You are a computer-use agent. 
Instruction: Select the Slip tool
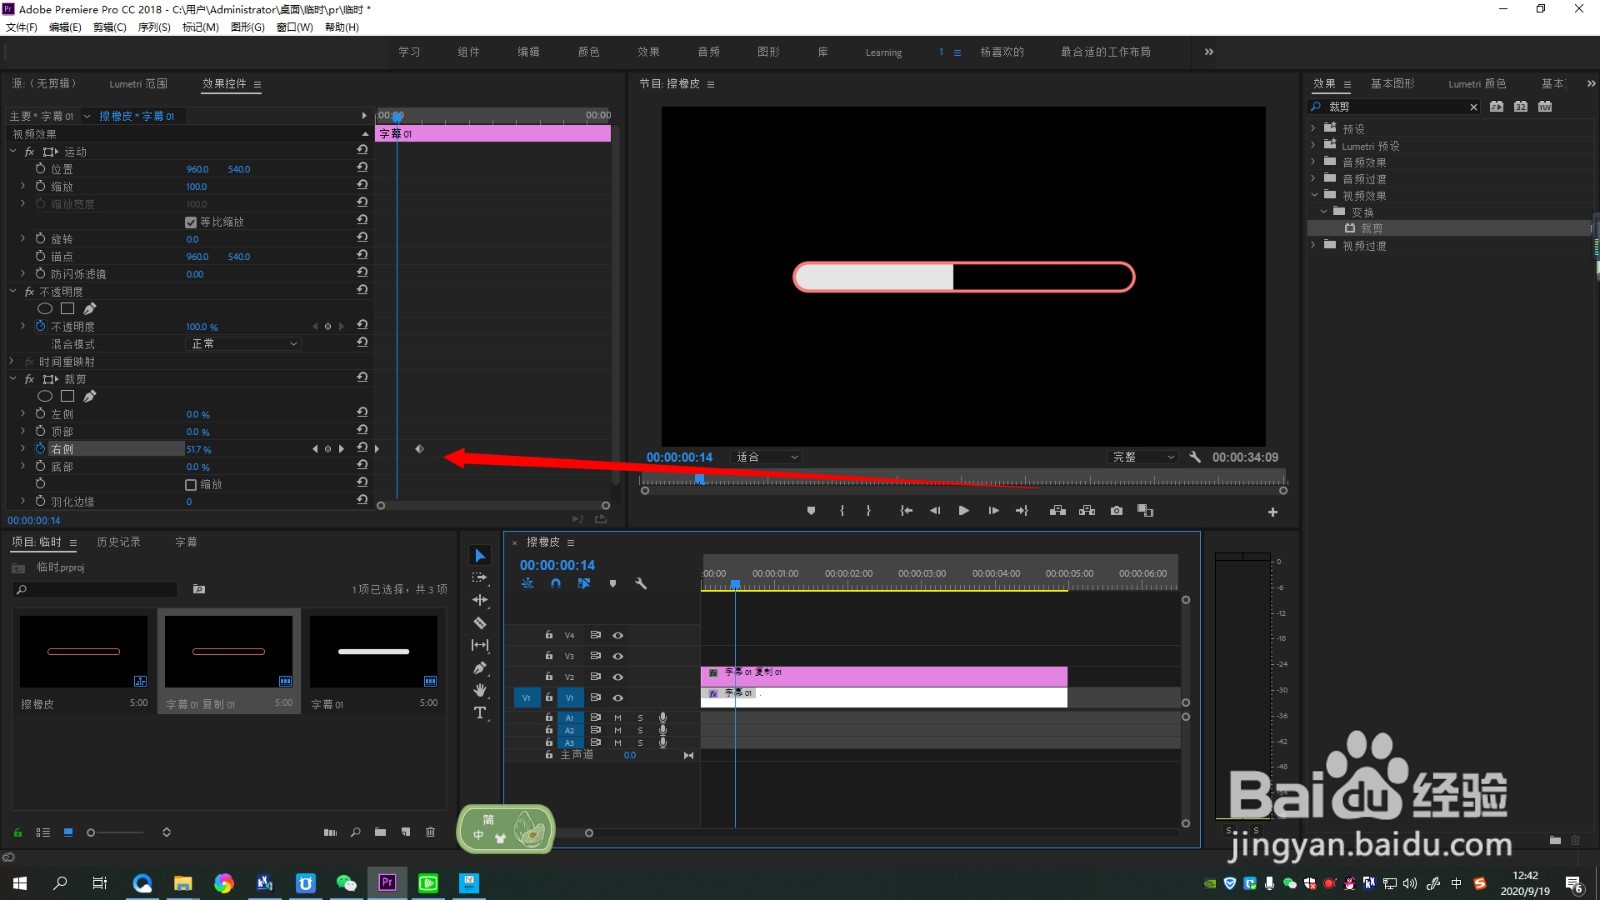pos(480,645)
